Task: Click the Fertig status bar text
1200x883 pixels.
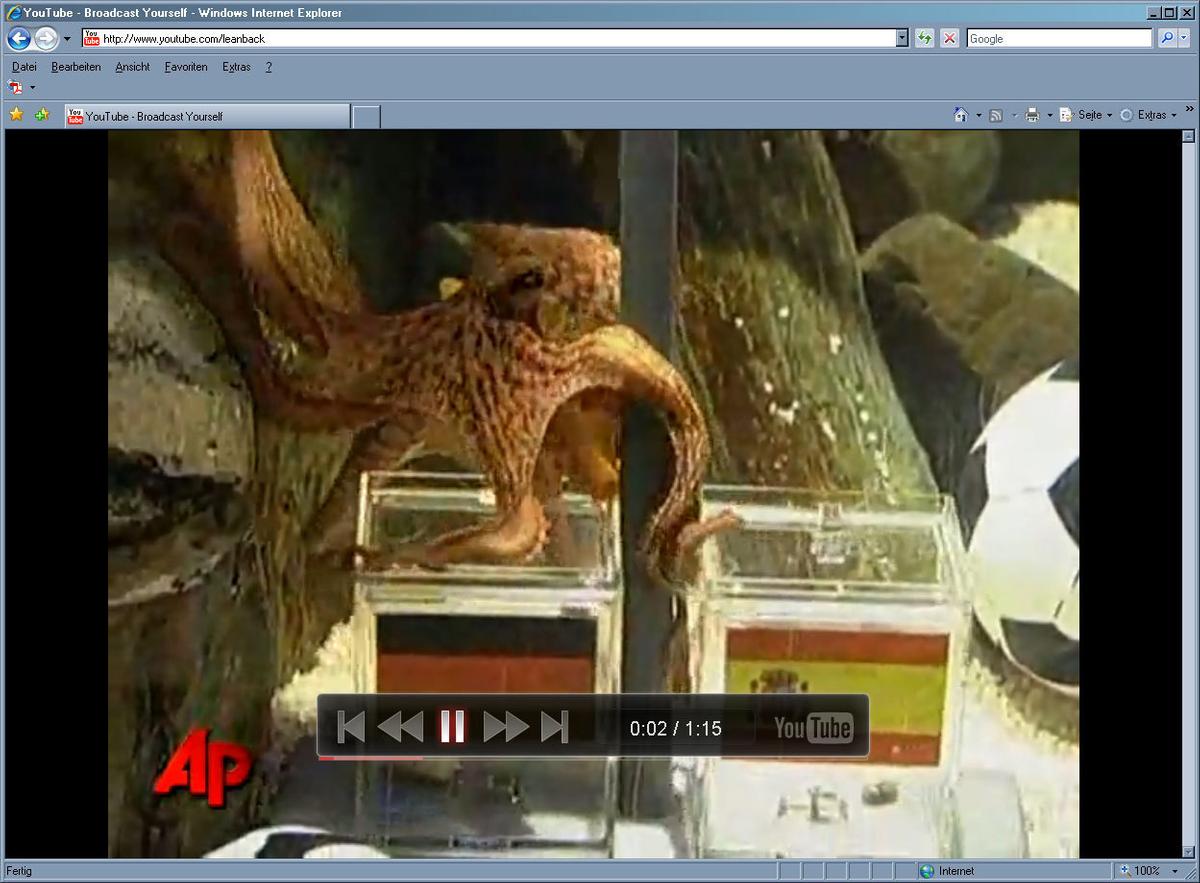Action: pyautogui.click(x=18, y=871)
